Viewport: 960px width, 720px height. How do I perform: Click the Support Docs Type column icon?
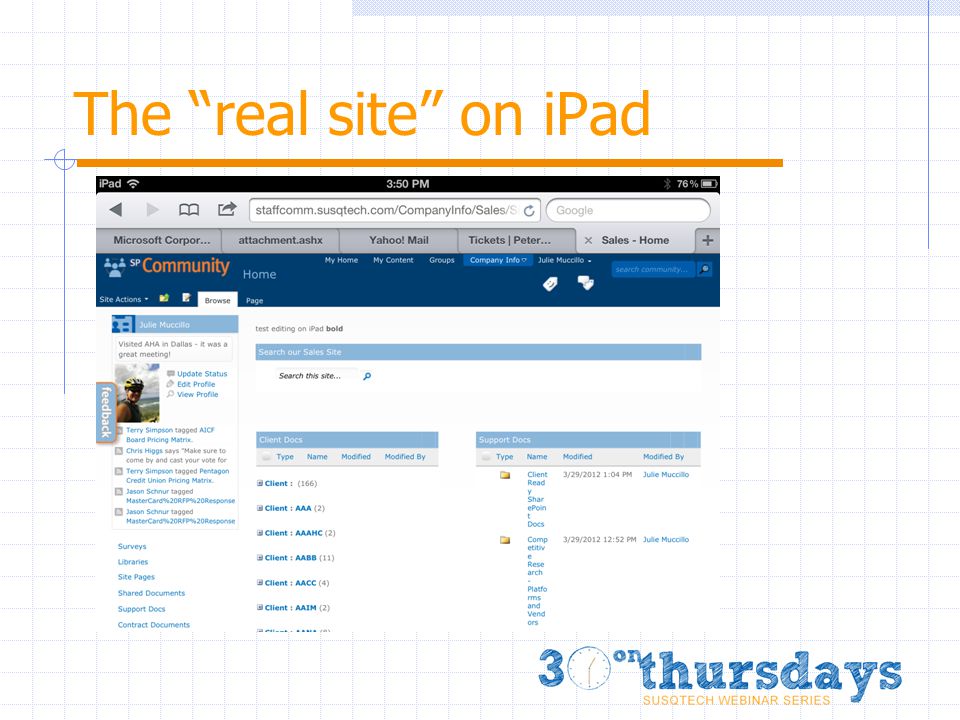tap(486, 457)
